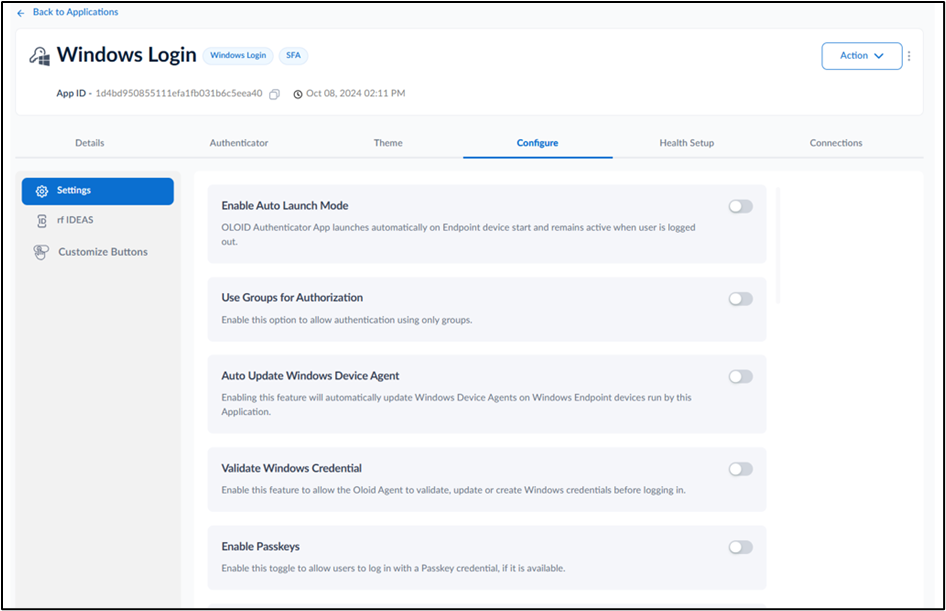
Task: Click the Passkey credential description text
Action: click(393, 568)
